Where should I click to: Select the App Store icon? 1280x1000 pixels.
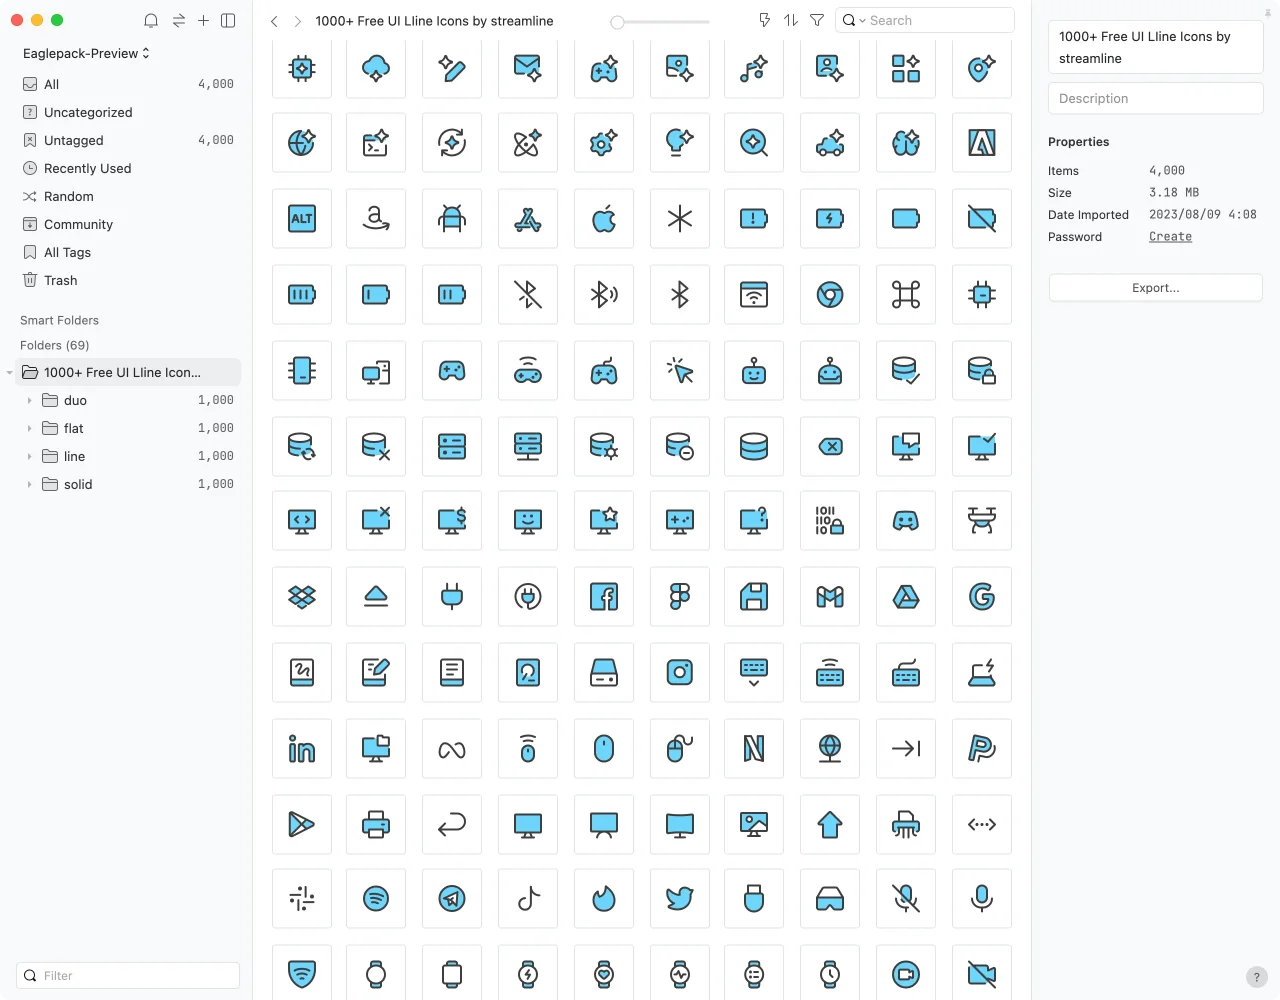click(x=528, y=219)
